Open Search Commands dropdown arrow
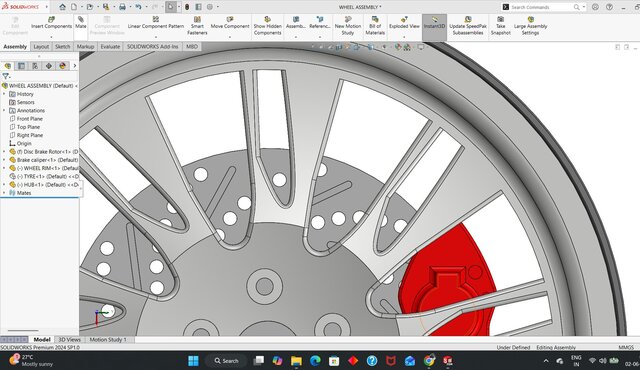 584,7
